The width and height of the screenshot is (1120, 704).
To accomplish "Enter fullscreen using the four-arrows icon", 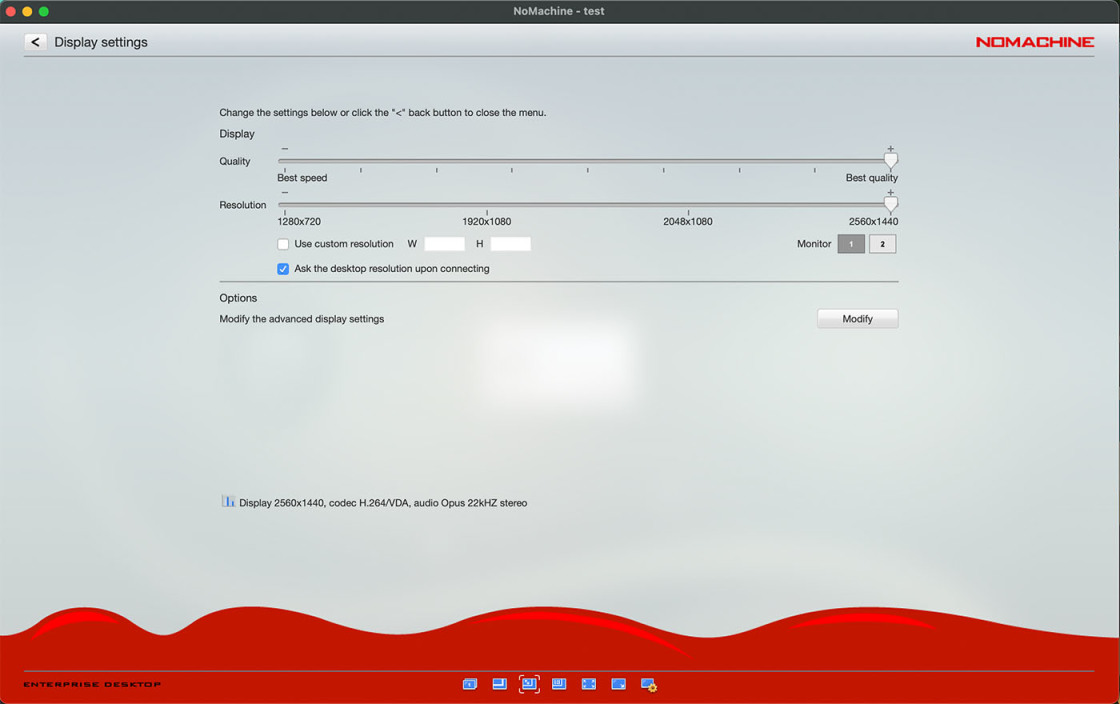I will [x=589, y=684].
